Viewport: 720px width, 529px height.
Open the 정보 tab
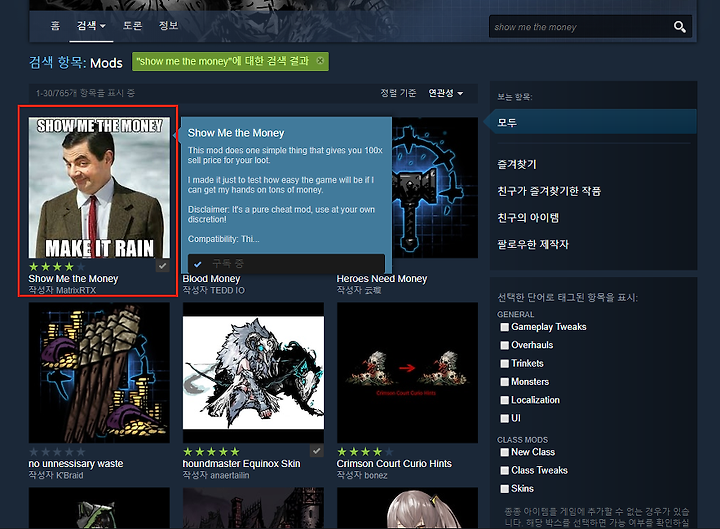pos(168,26)
